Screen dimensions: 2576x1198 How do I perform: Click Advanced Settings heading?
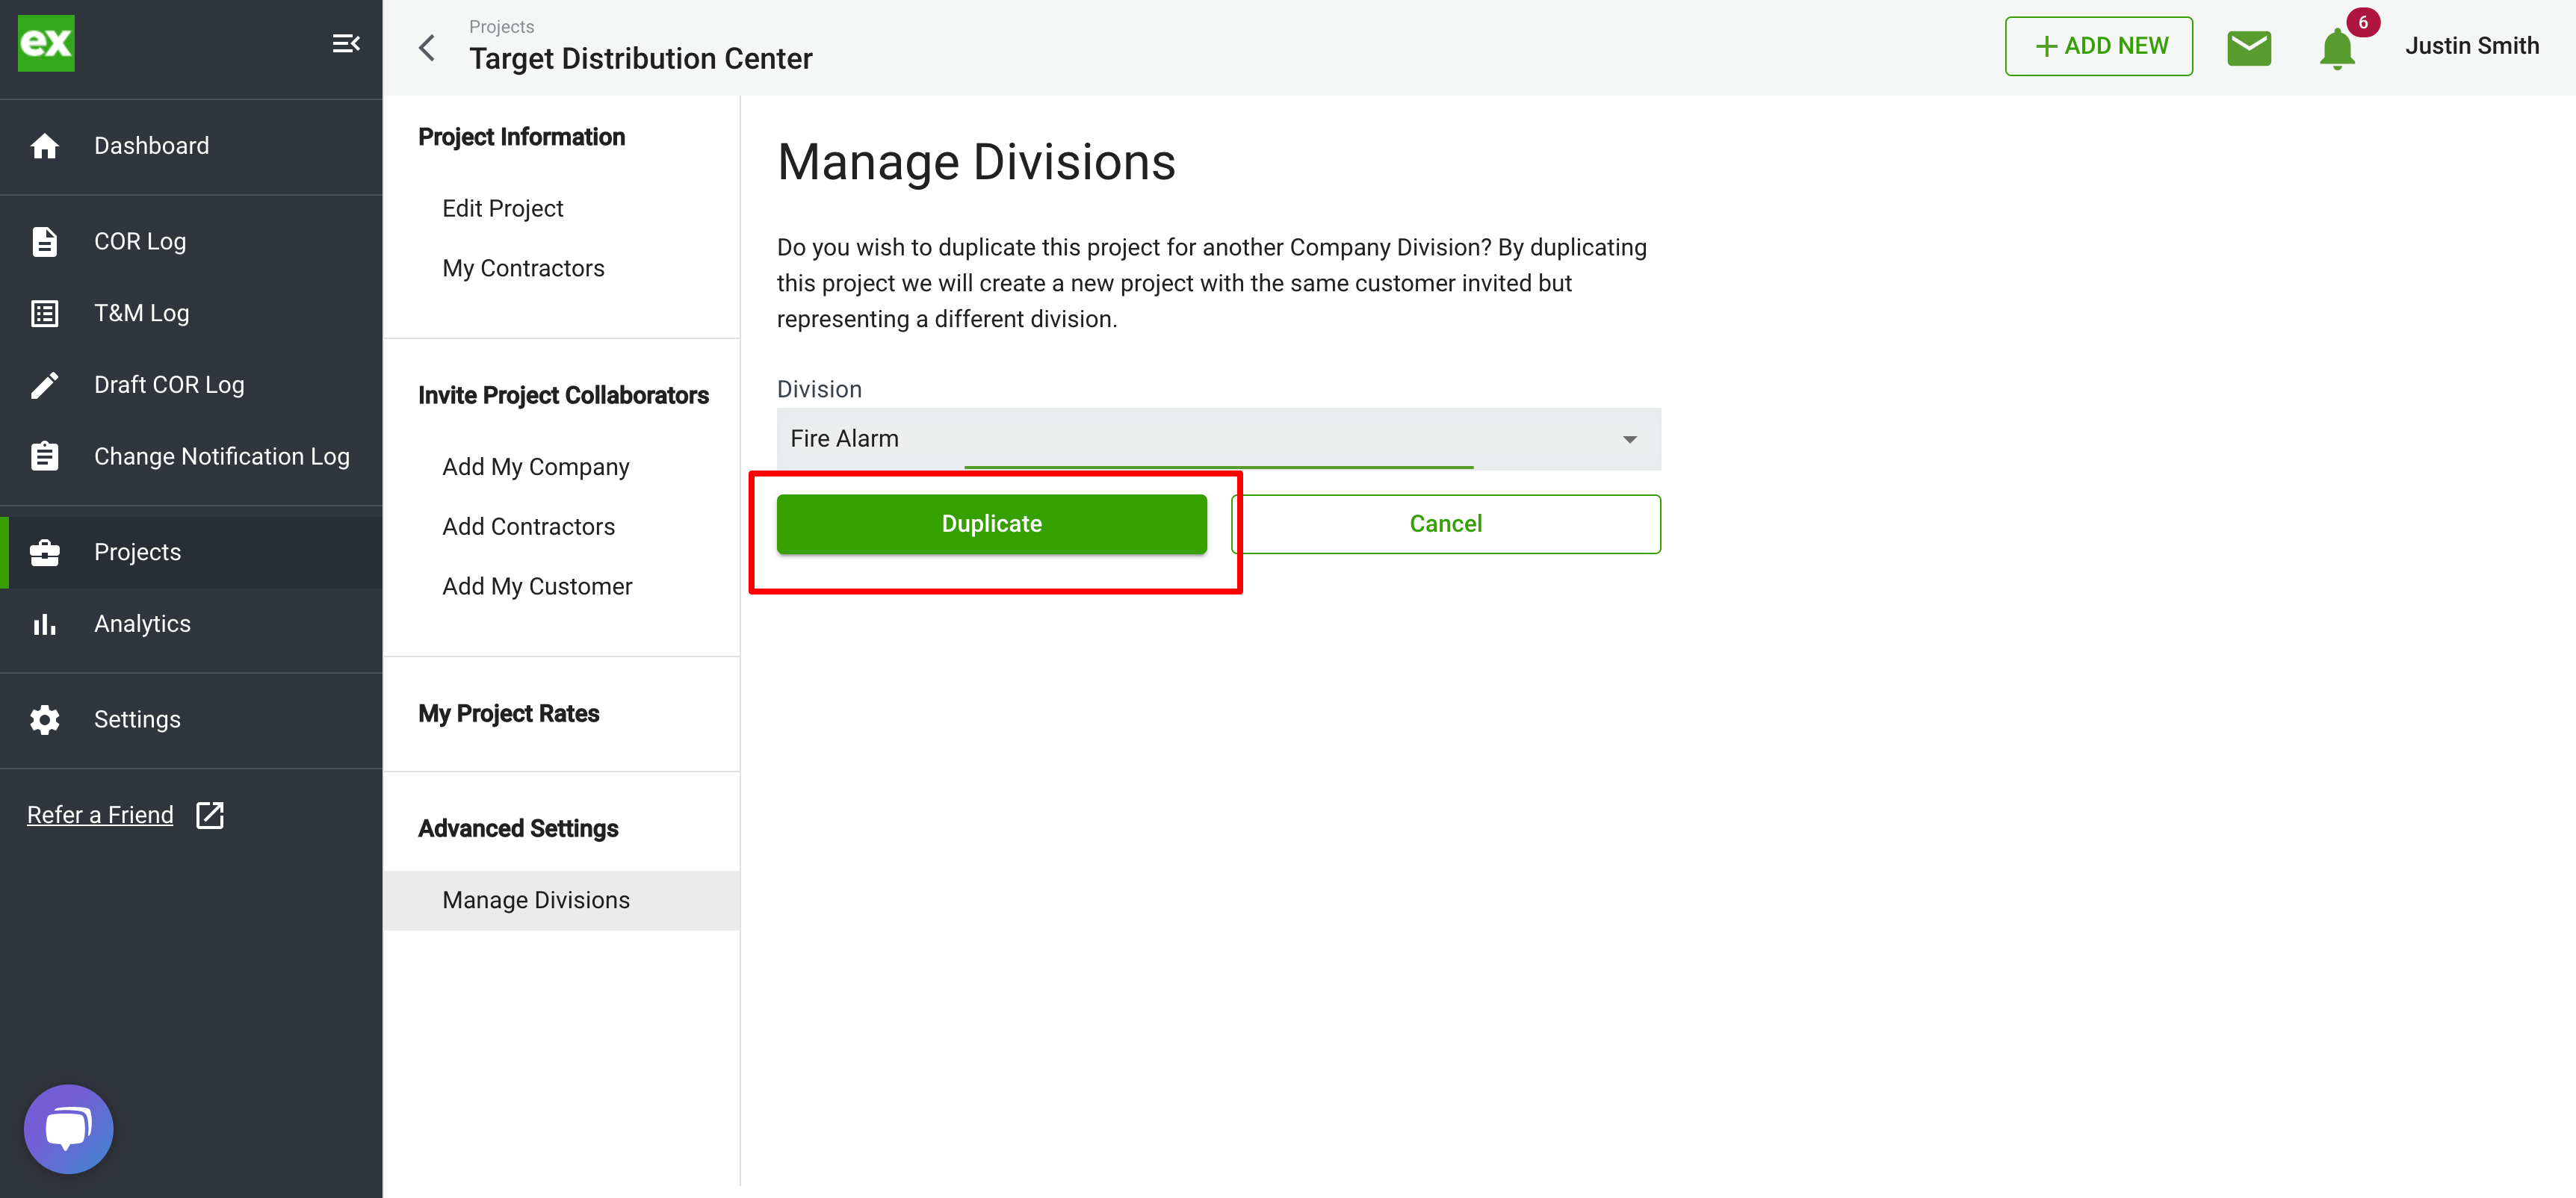518,828
